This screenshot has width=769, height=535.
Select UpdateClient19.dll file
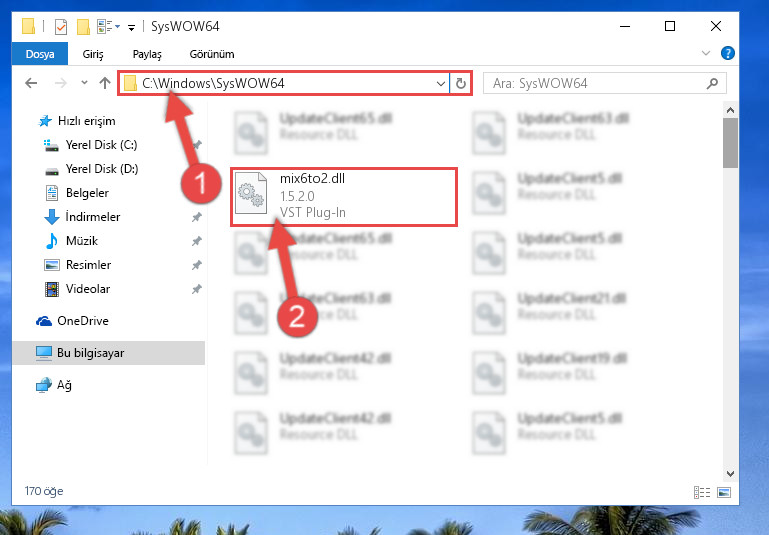572,358
